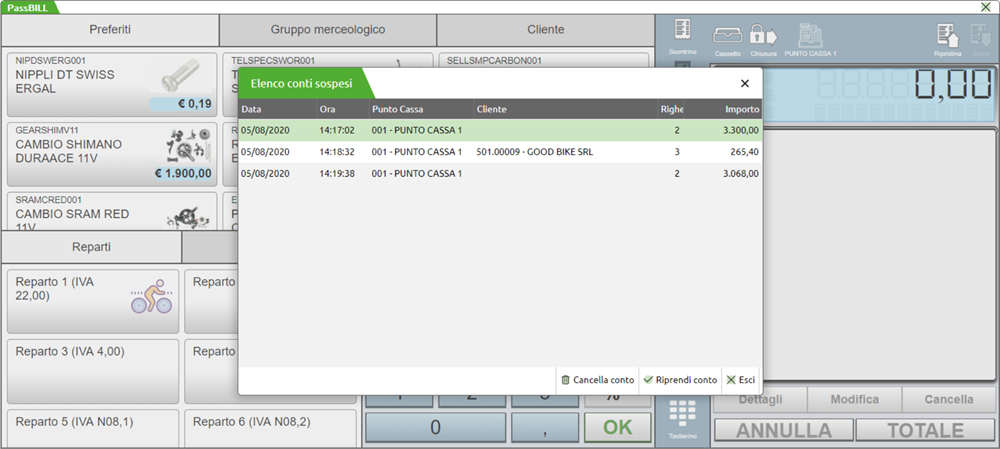Select the Reparto 1 (IVA 22,00) tile

tap(92, 301)
